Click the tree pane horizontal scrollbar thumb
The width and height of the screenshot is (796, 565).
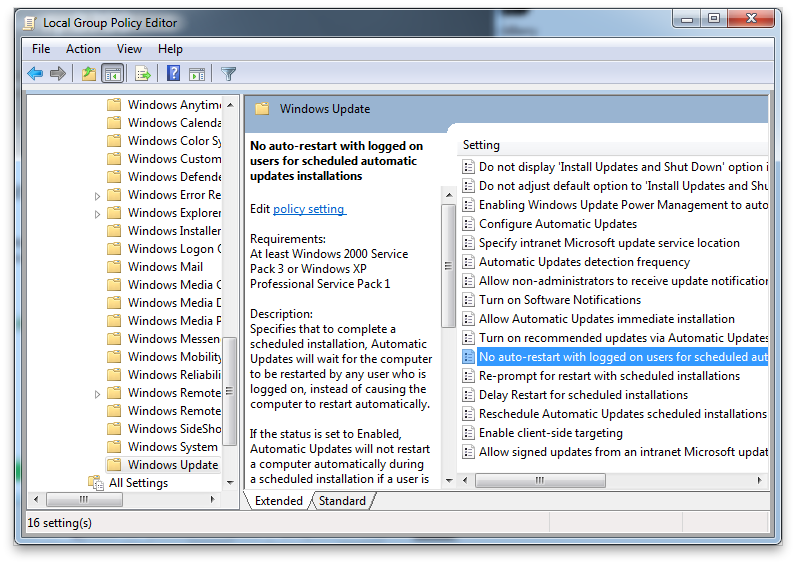pyautogui.click(x=84, y=500)
